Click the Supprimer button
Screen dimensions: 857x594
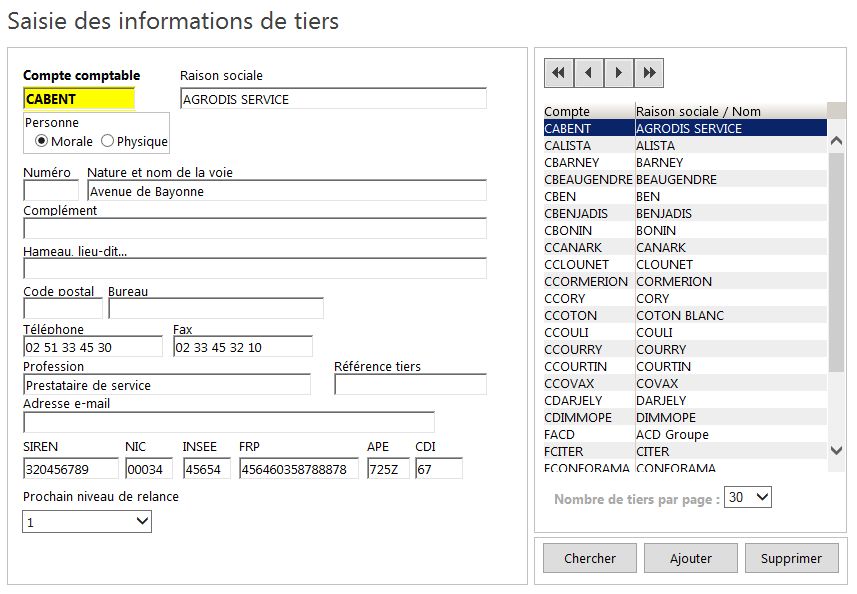(x=791, y=558)
